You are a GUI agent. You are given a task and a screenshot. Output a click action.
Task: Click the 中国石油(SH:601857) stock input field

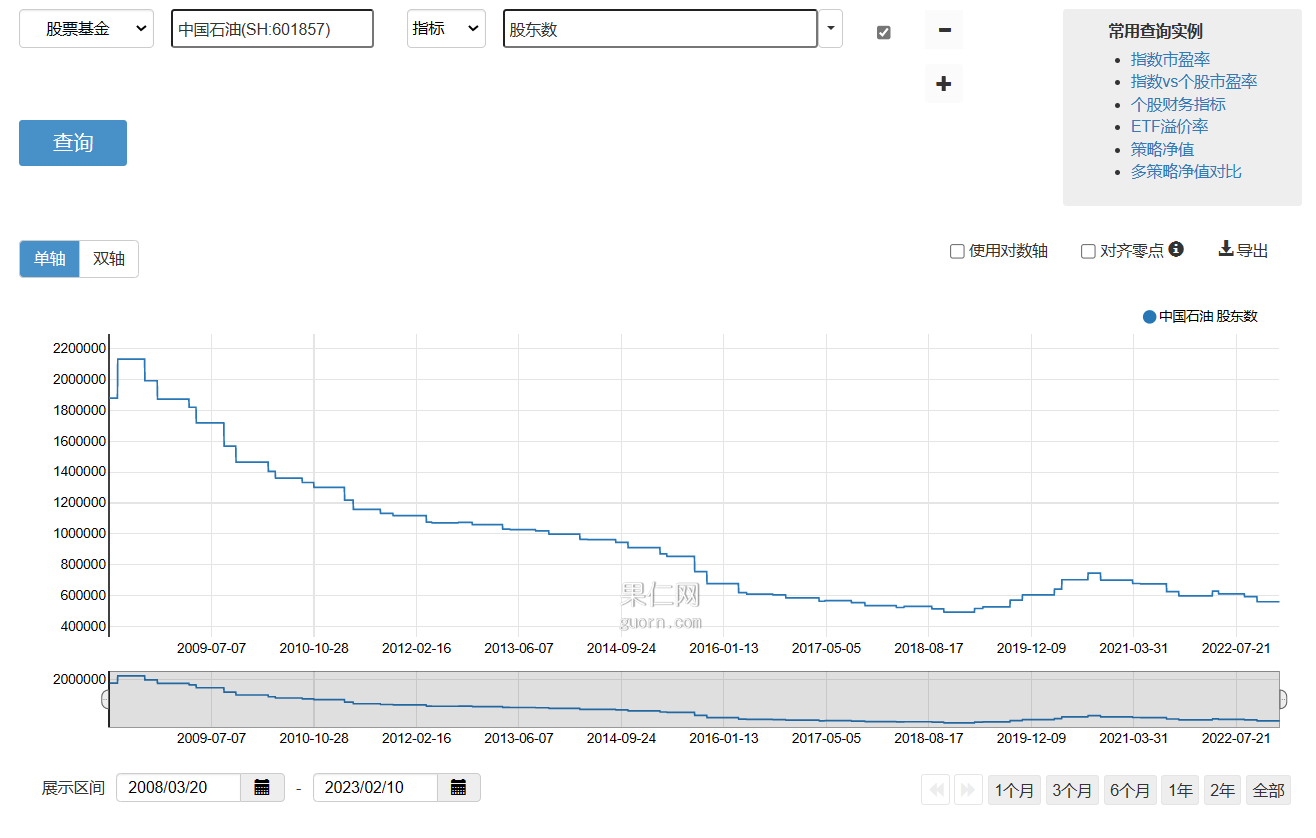point(272,29)
